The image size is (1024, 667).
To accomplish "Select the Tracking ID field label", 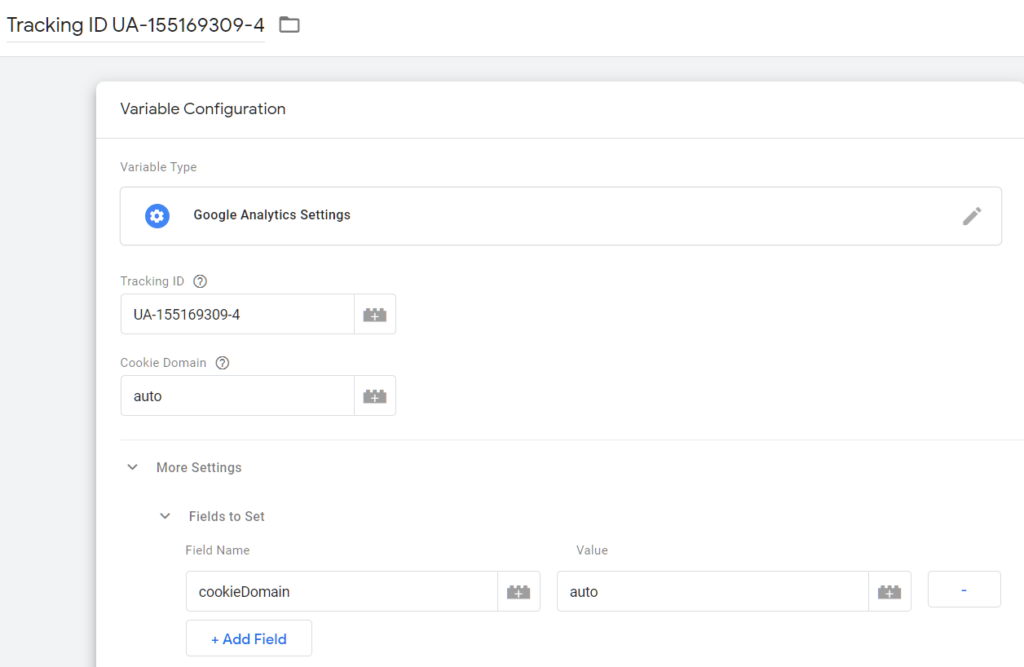I will coord(152,282).
